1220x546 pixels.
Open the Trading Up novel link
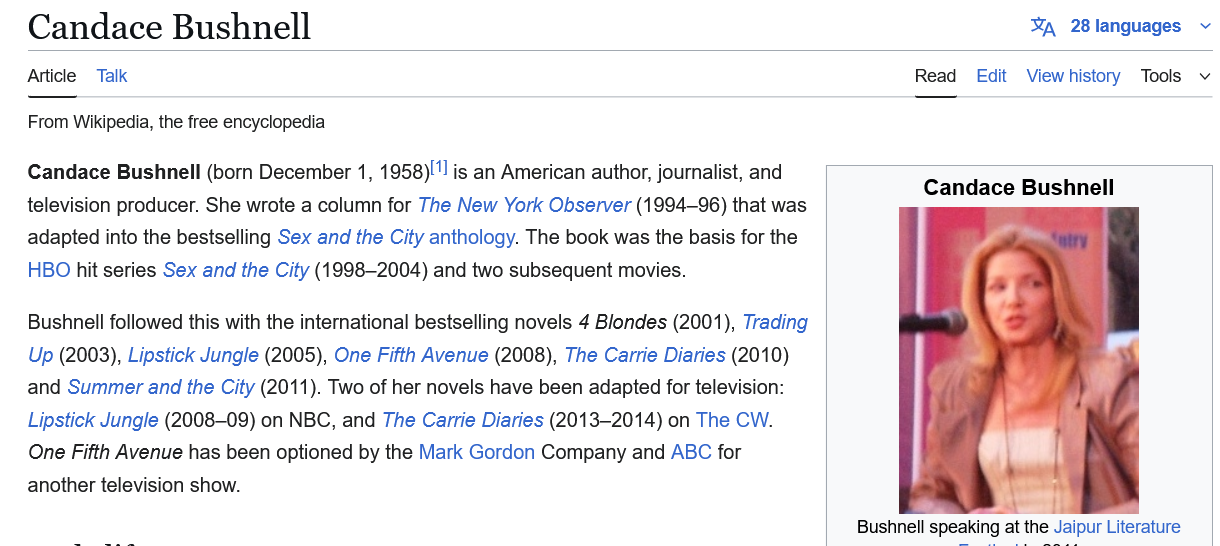click(775, 322)
